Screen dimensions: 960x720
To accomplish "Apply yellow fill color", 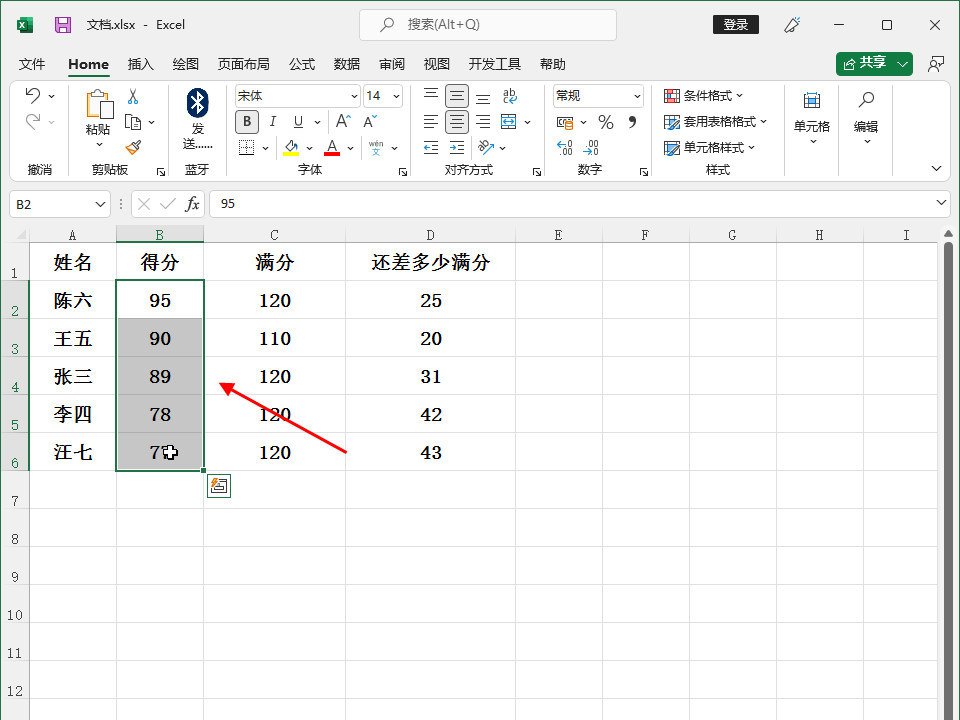I will pyautogui.click(x=291, y=148).
